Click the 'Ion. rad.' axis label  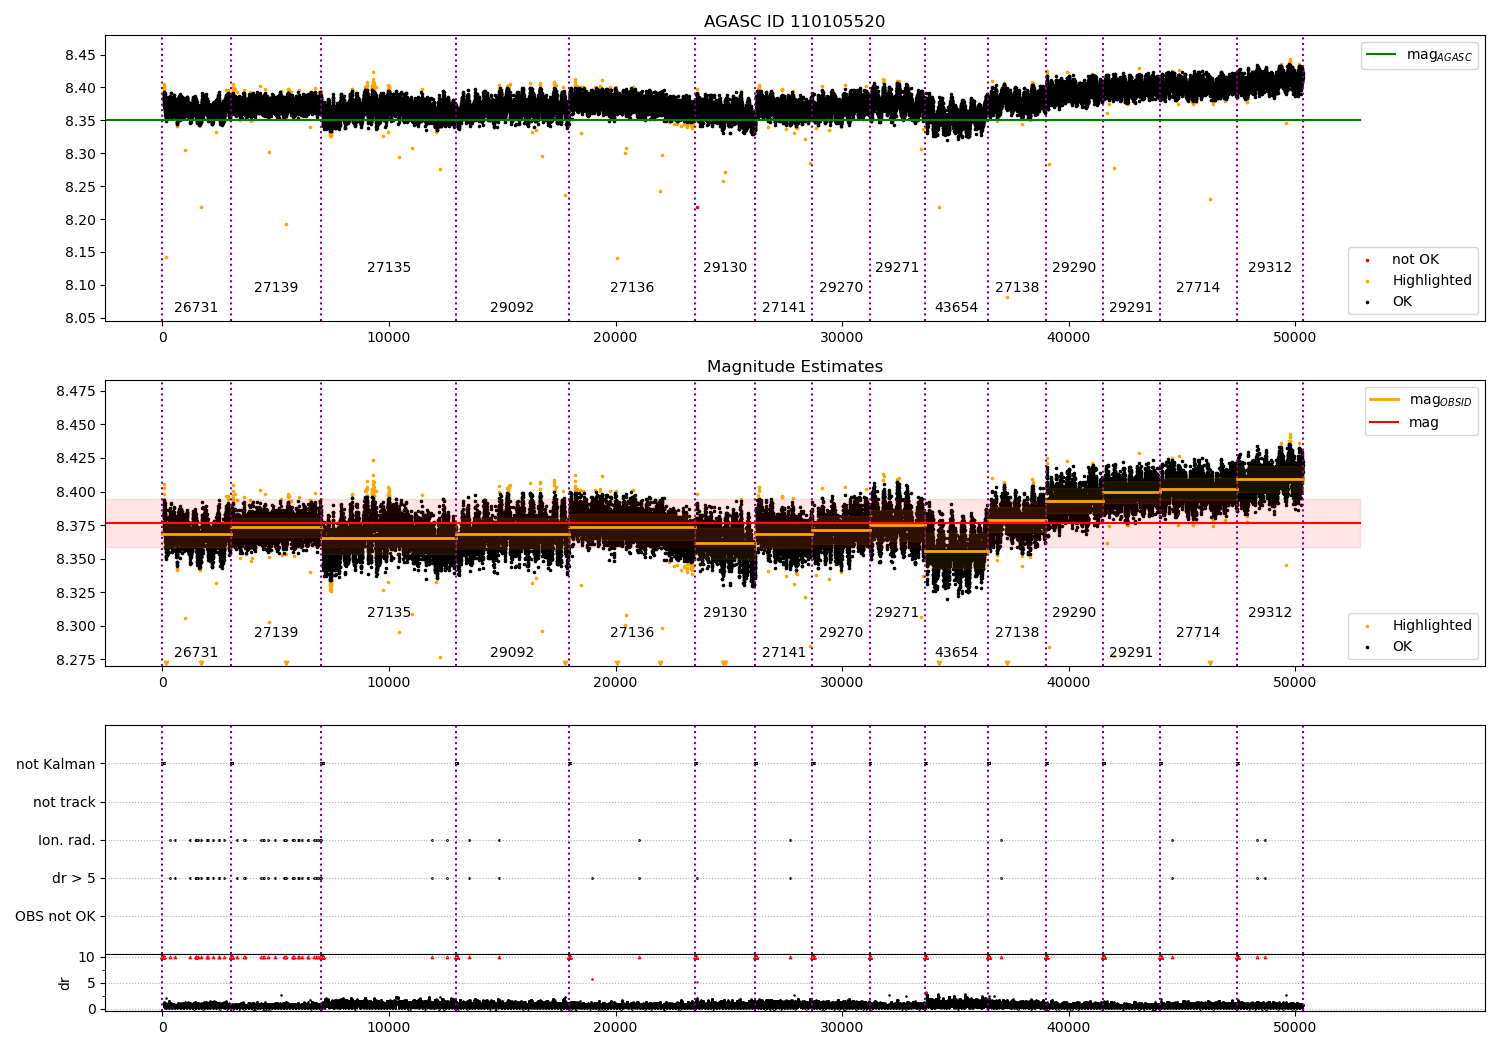tap(67, 840)
